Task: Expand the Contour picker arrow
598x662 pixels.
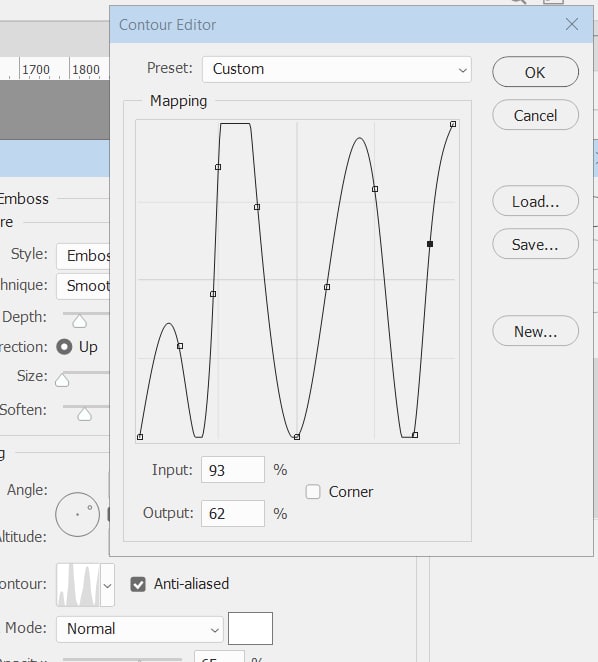Action: point(107,585)
